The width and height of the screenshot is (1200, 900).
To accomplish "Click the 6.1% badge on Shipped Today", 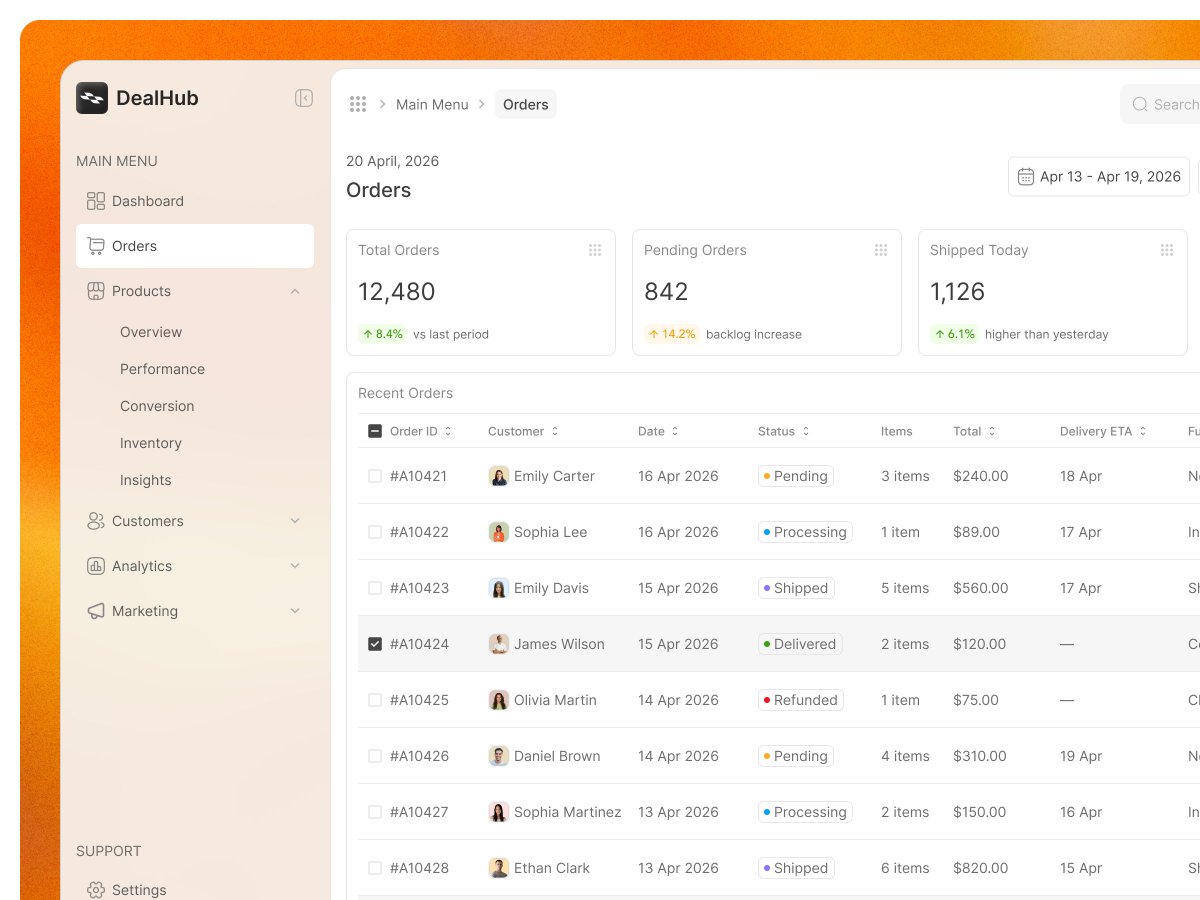I will tap(954, 334).
